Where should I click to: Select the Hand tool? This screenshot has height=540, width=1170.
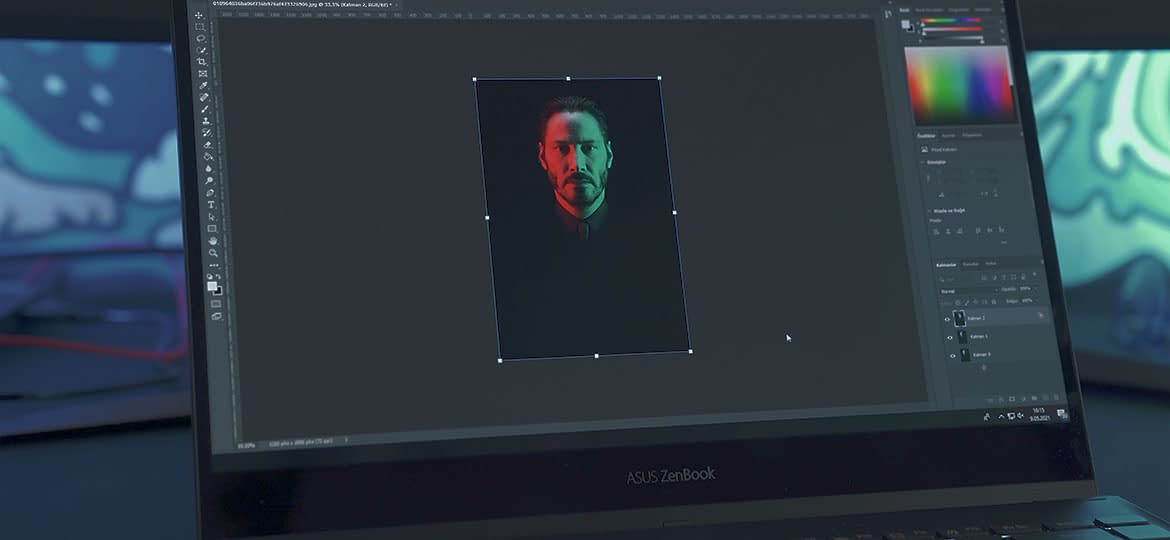(x=213, y=240)
